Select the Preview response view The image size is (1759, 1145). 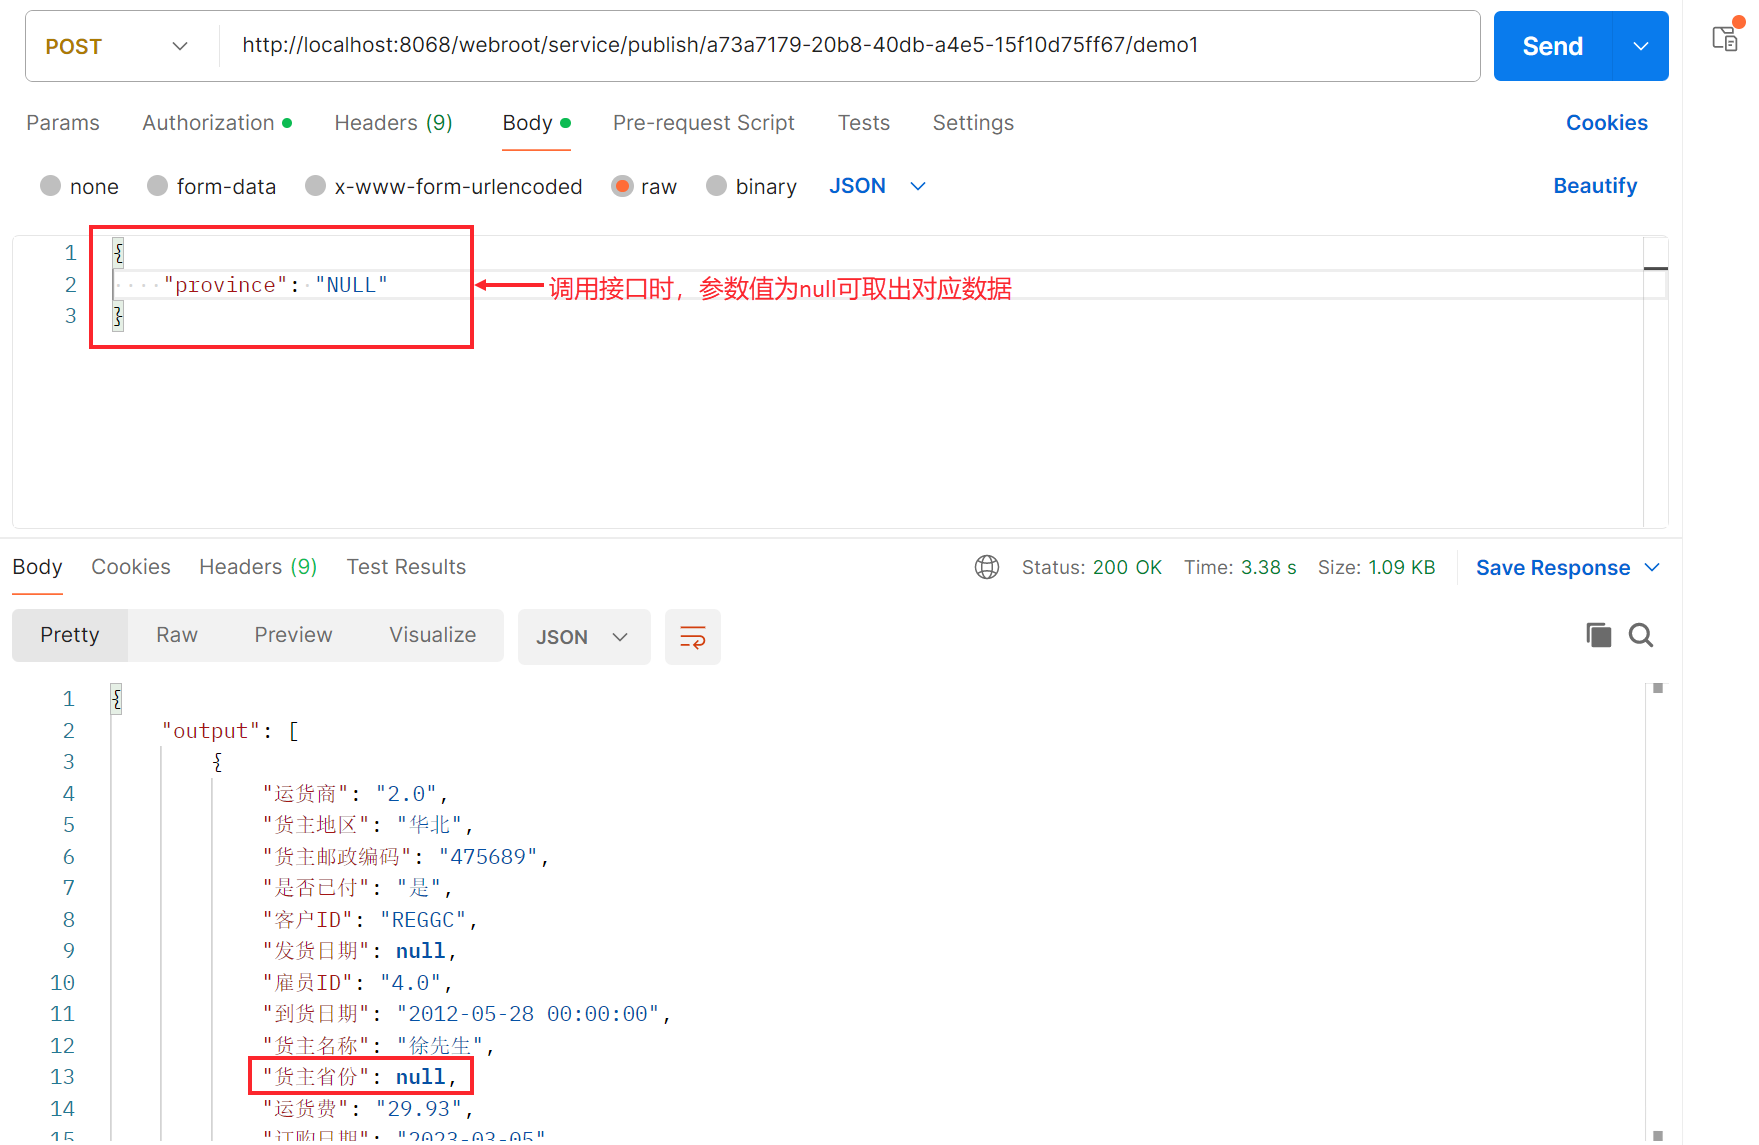(293, 635)
